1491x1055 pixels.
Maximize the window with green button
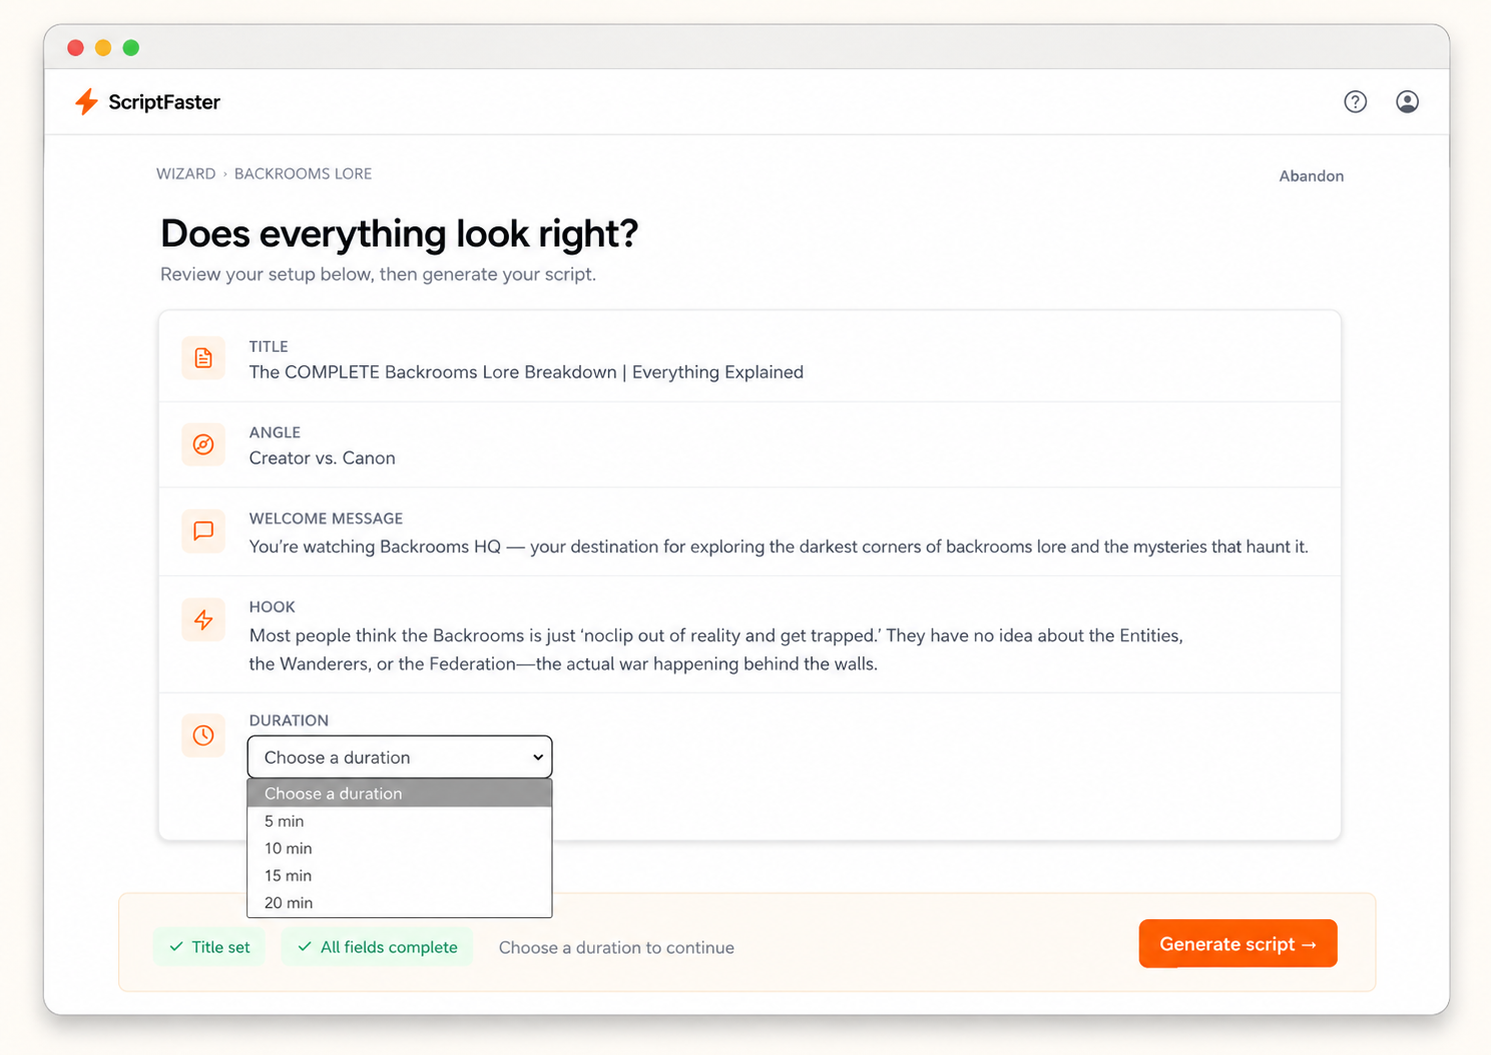pos(131,47)
